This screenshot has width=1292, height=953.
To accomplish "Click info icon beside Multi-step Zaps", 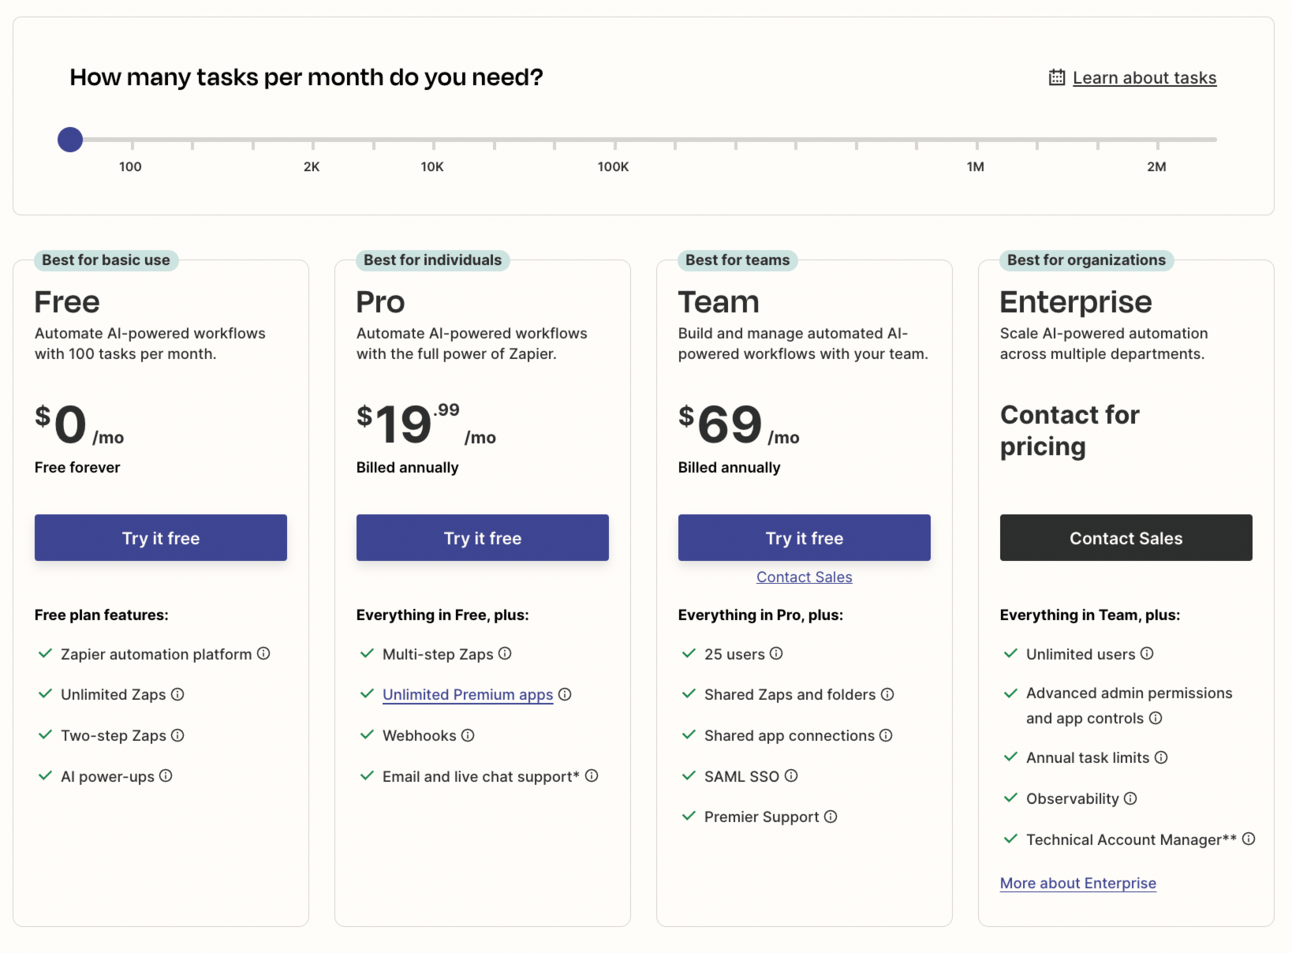I will click(505, 653).
